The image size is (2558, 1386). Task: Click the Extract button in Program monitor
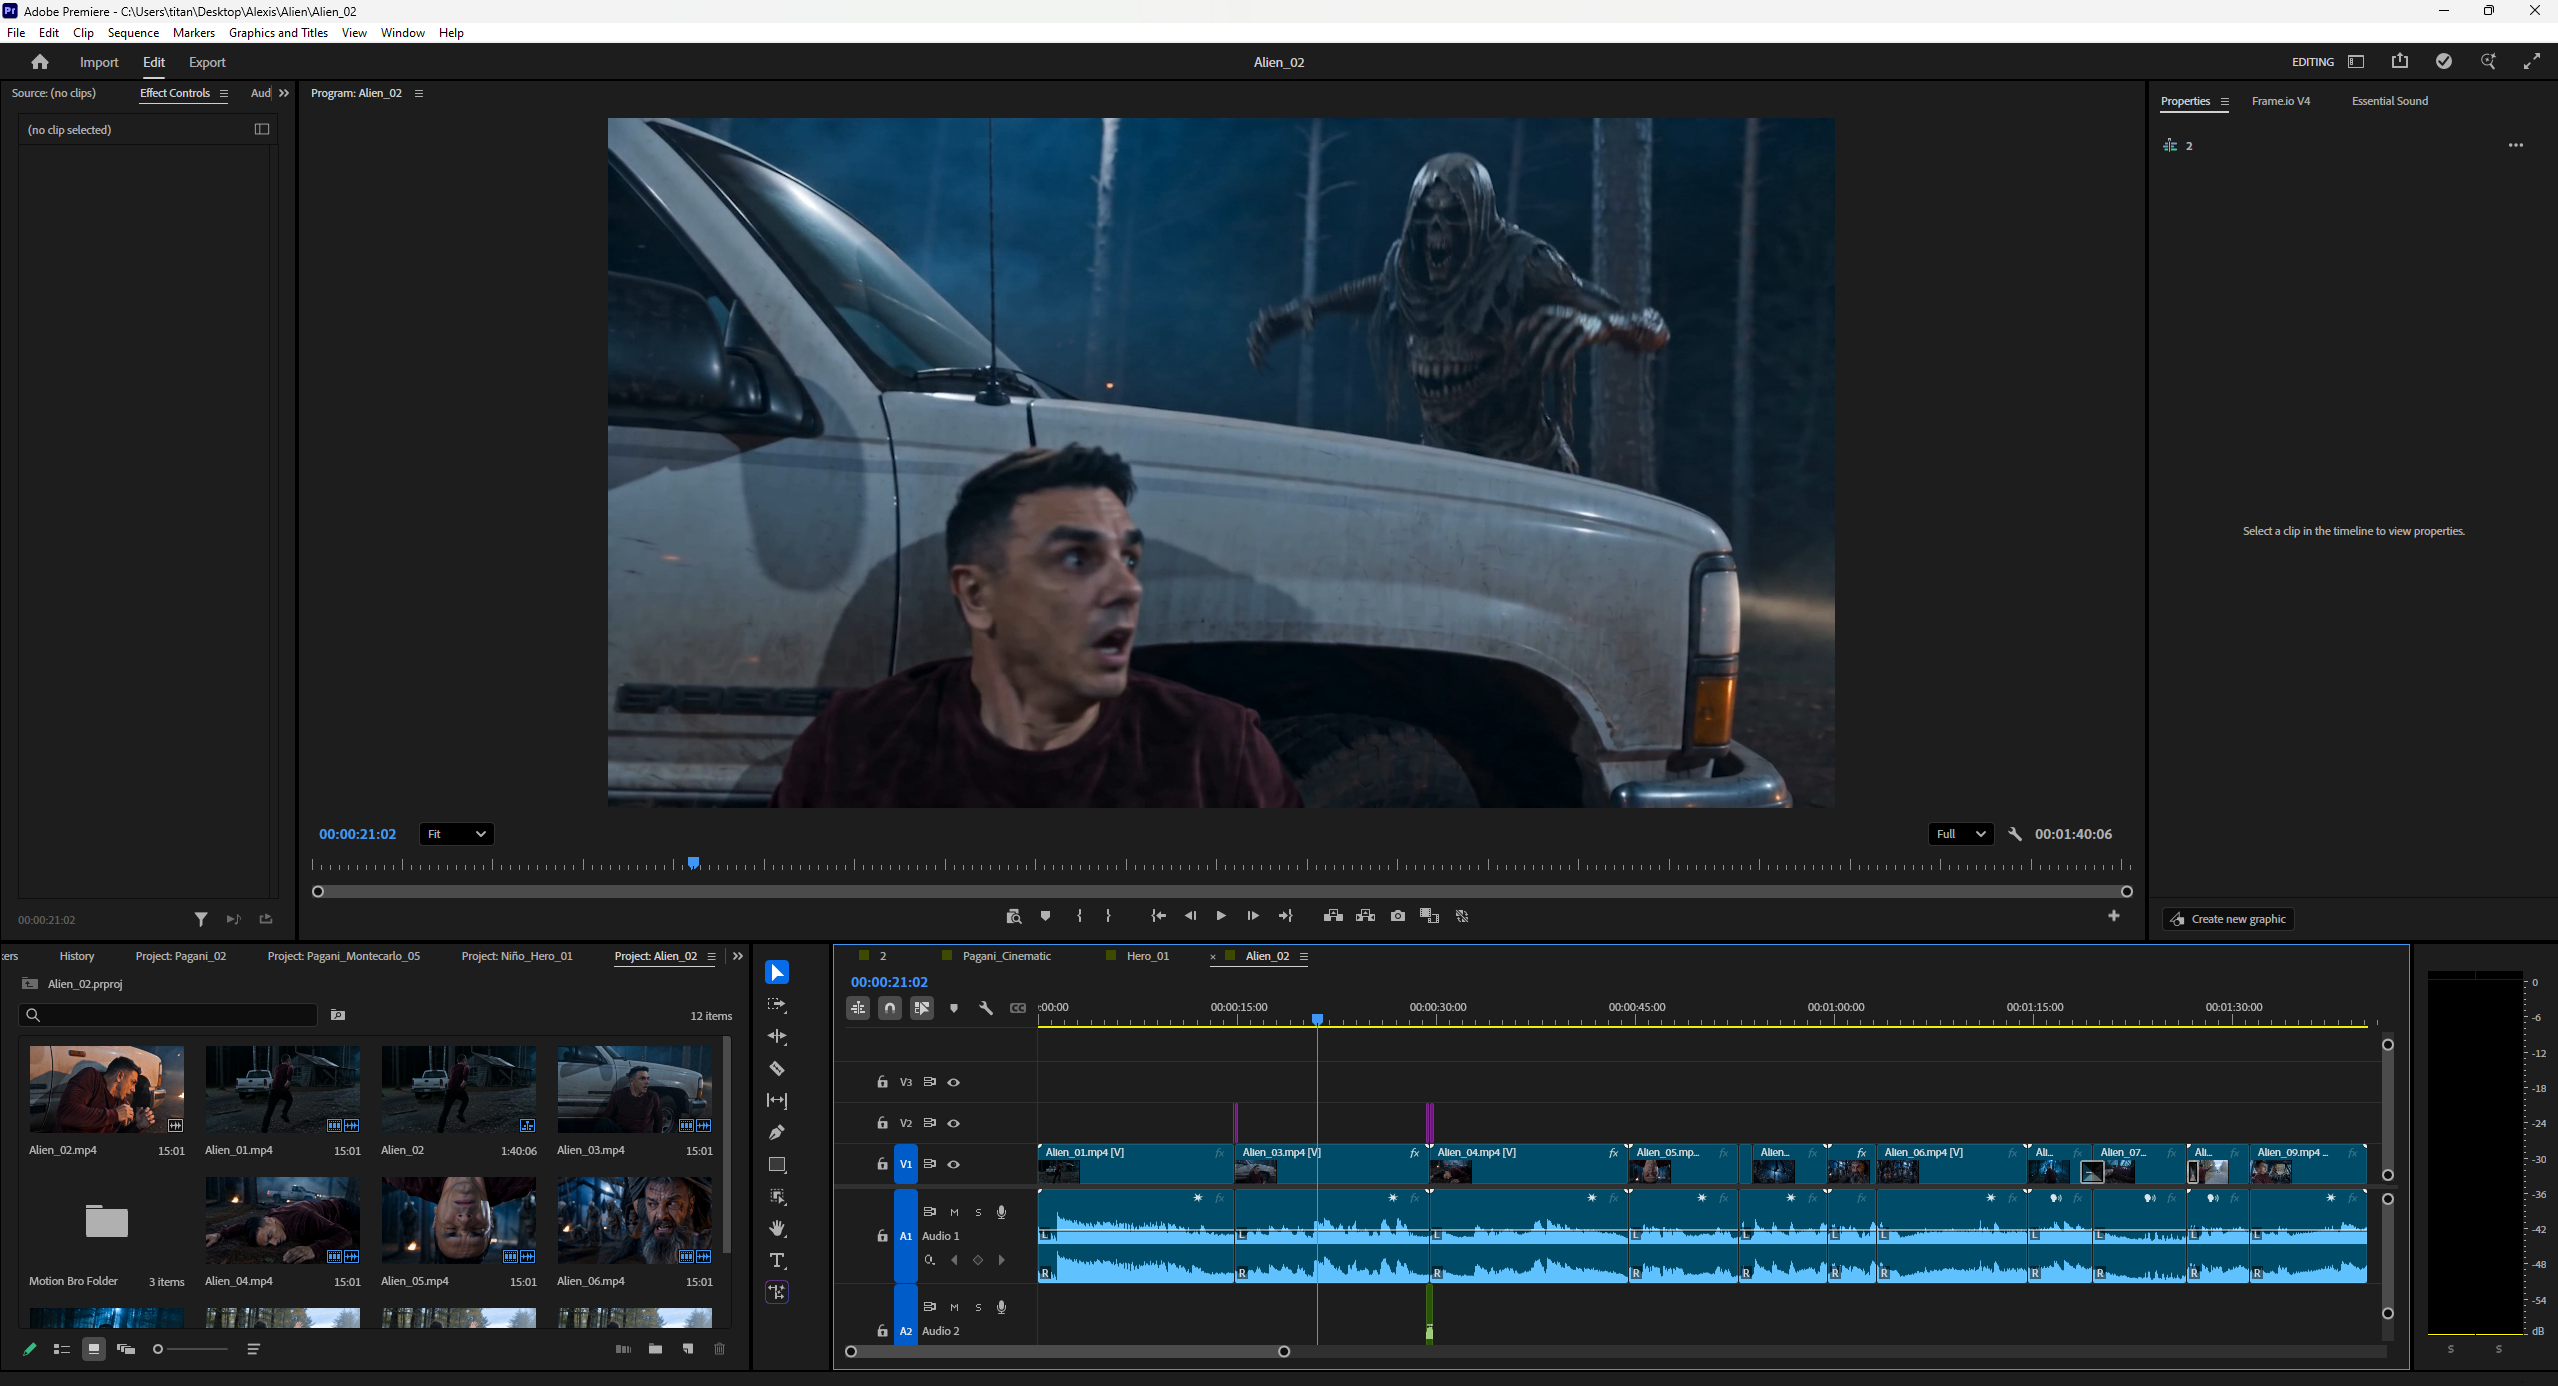[x=1365, y=916]
